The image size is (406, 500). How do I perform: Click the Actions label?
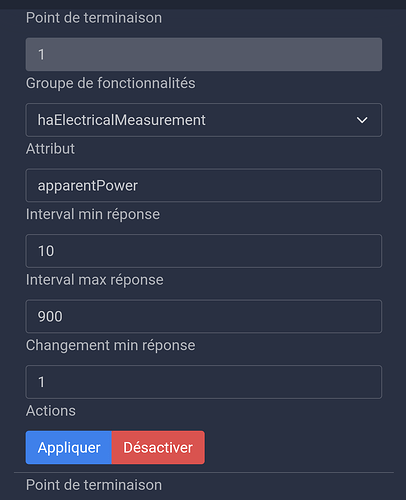coord(51,411)
